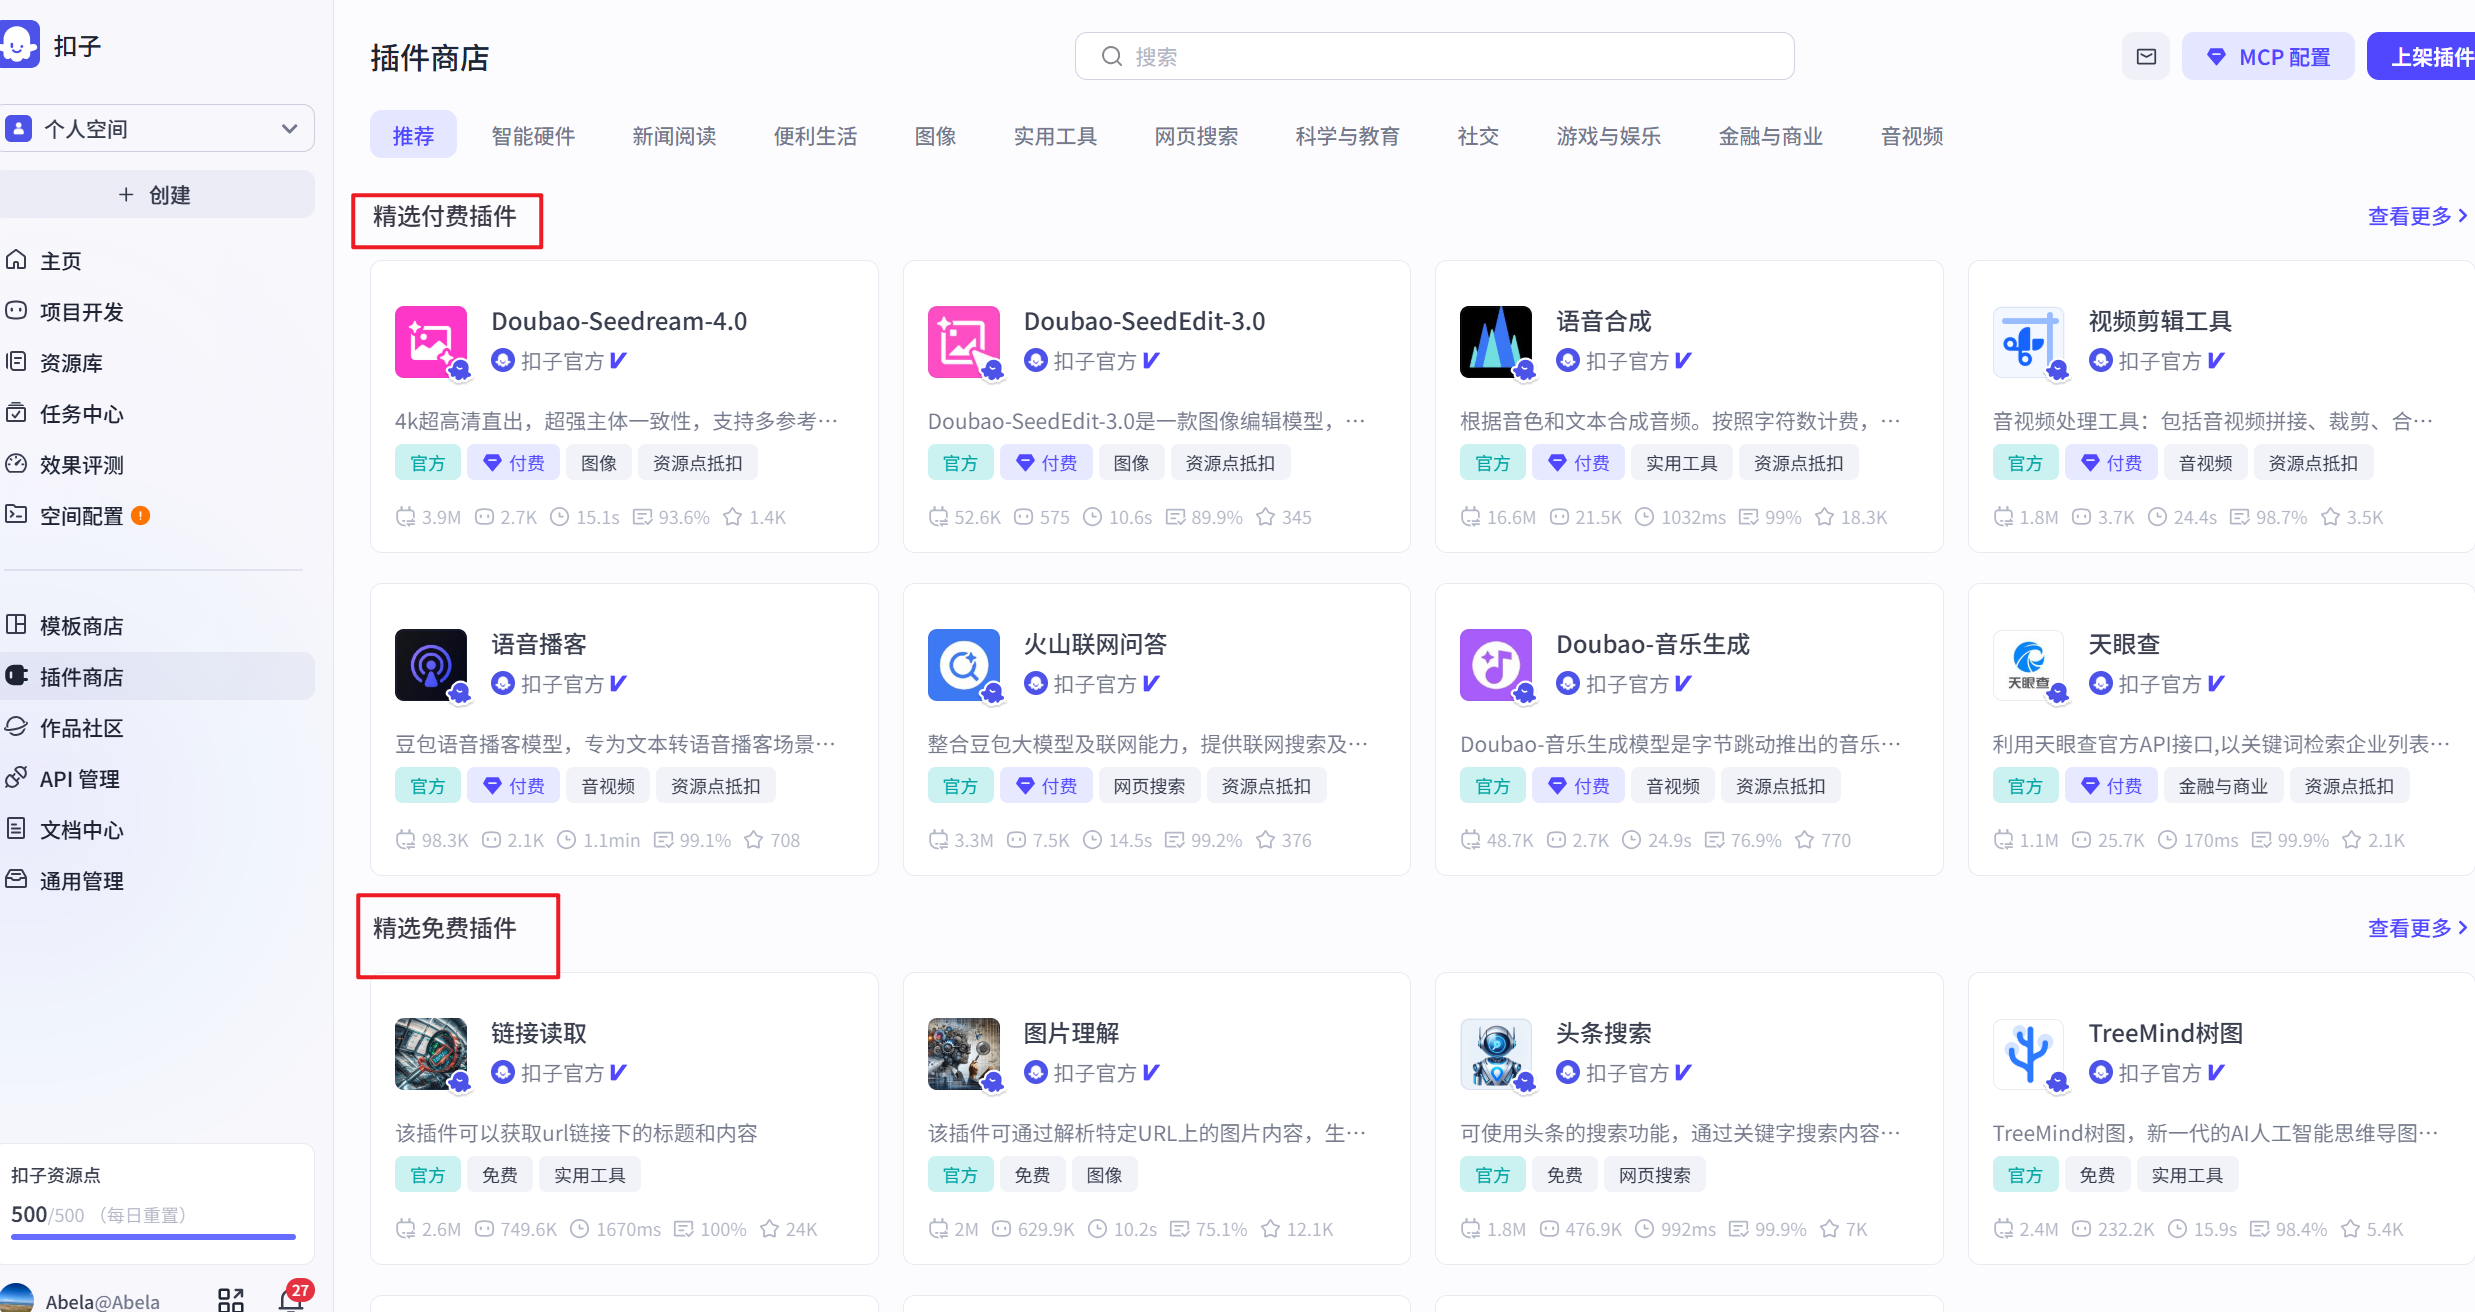Click the 语音合成 plugin icon
This screenshot has height=1312, width=2475.
(1495, 342)
